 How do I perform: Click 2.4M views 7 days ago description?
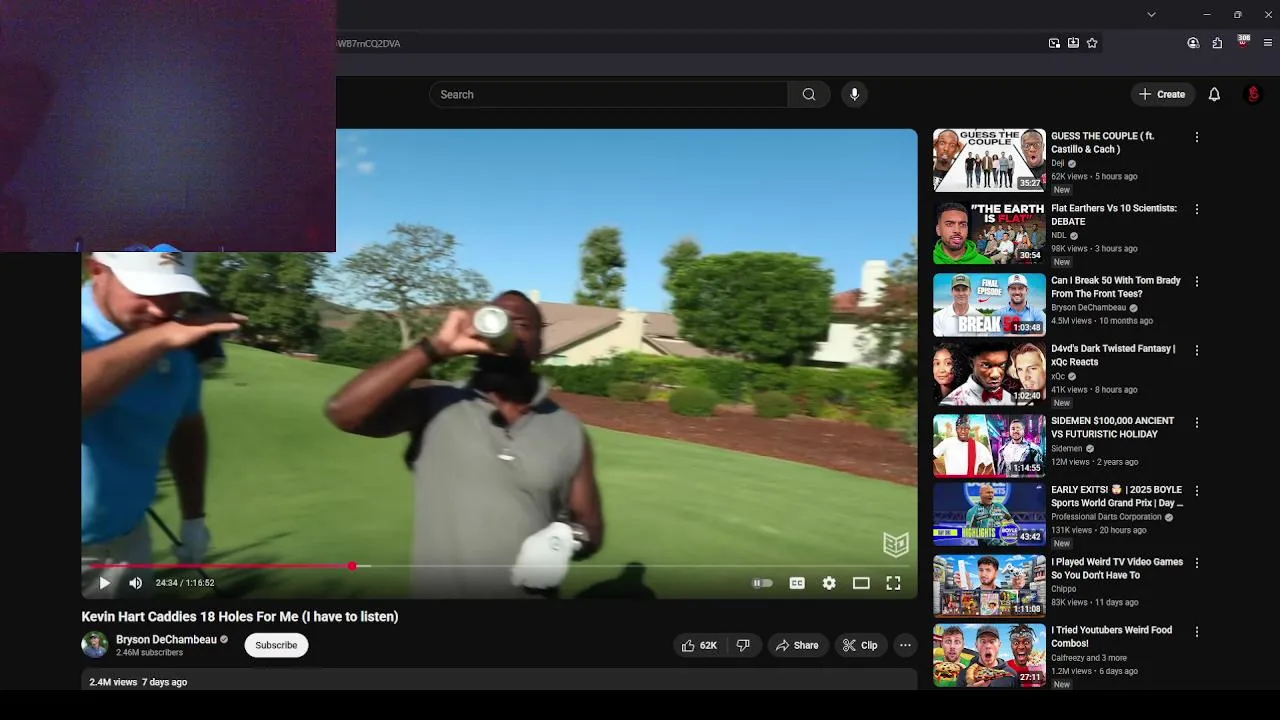click(138, 682)
